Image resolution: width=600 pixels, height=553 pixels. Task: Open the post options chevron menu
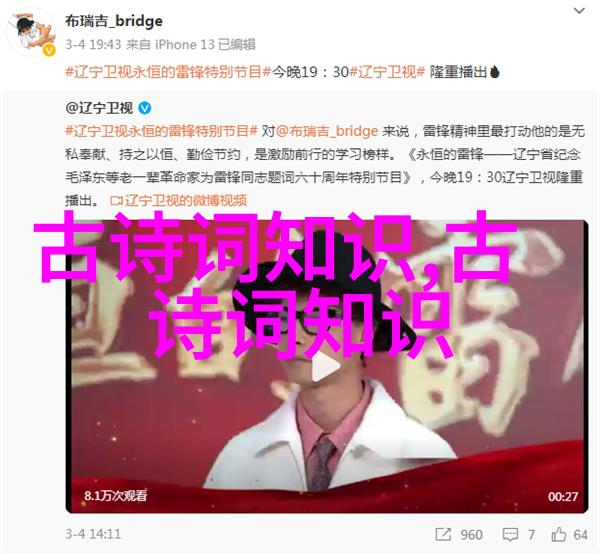coord(579,11)
